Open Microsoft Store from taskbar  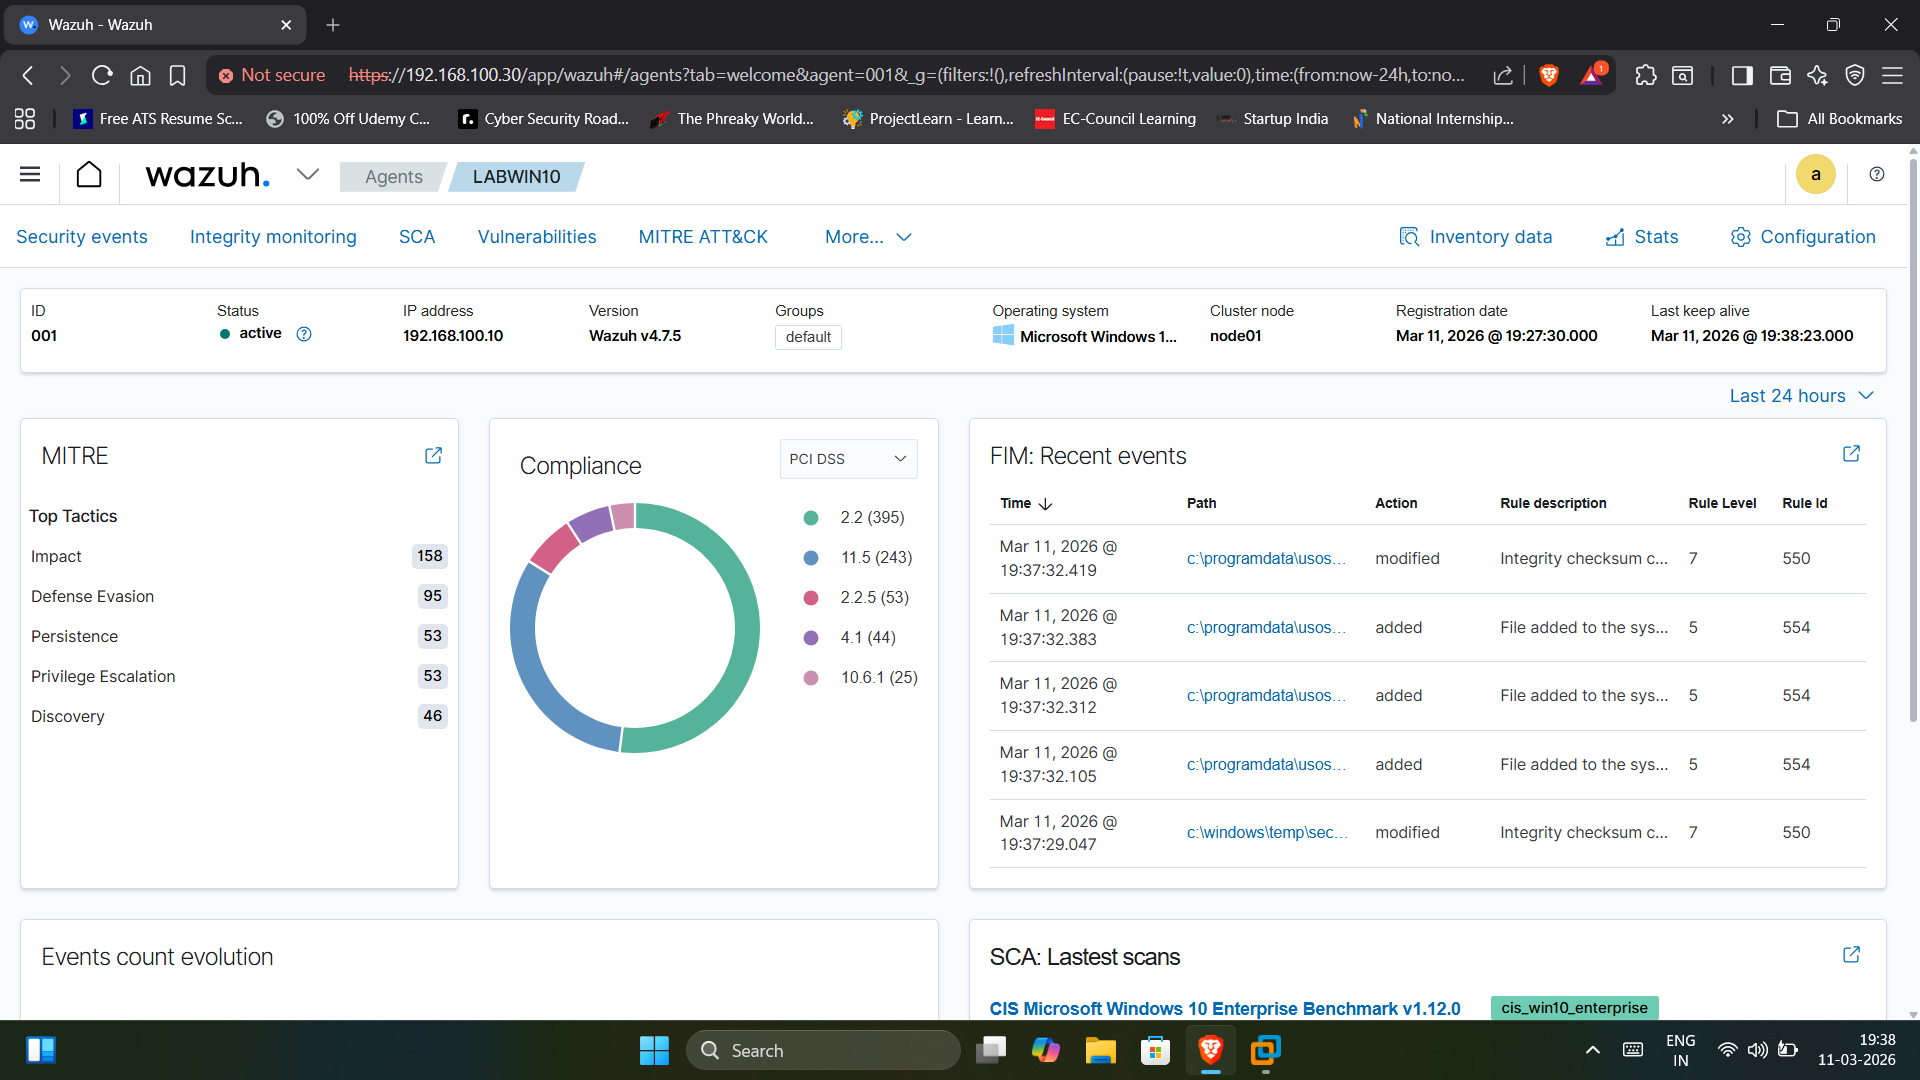[1155, 1050]
